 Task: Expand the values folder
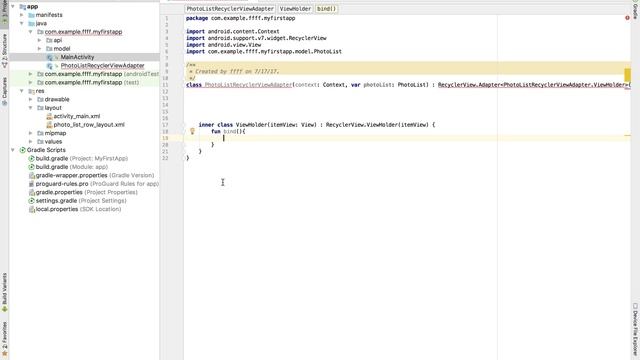(31, 142)
